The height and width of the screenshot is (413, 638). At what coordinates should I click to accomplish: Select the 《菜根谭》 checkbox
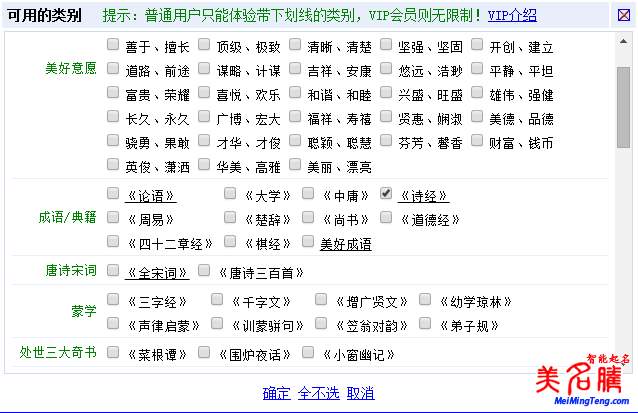pos(113,353)
